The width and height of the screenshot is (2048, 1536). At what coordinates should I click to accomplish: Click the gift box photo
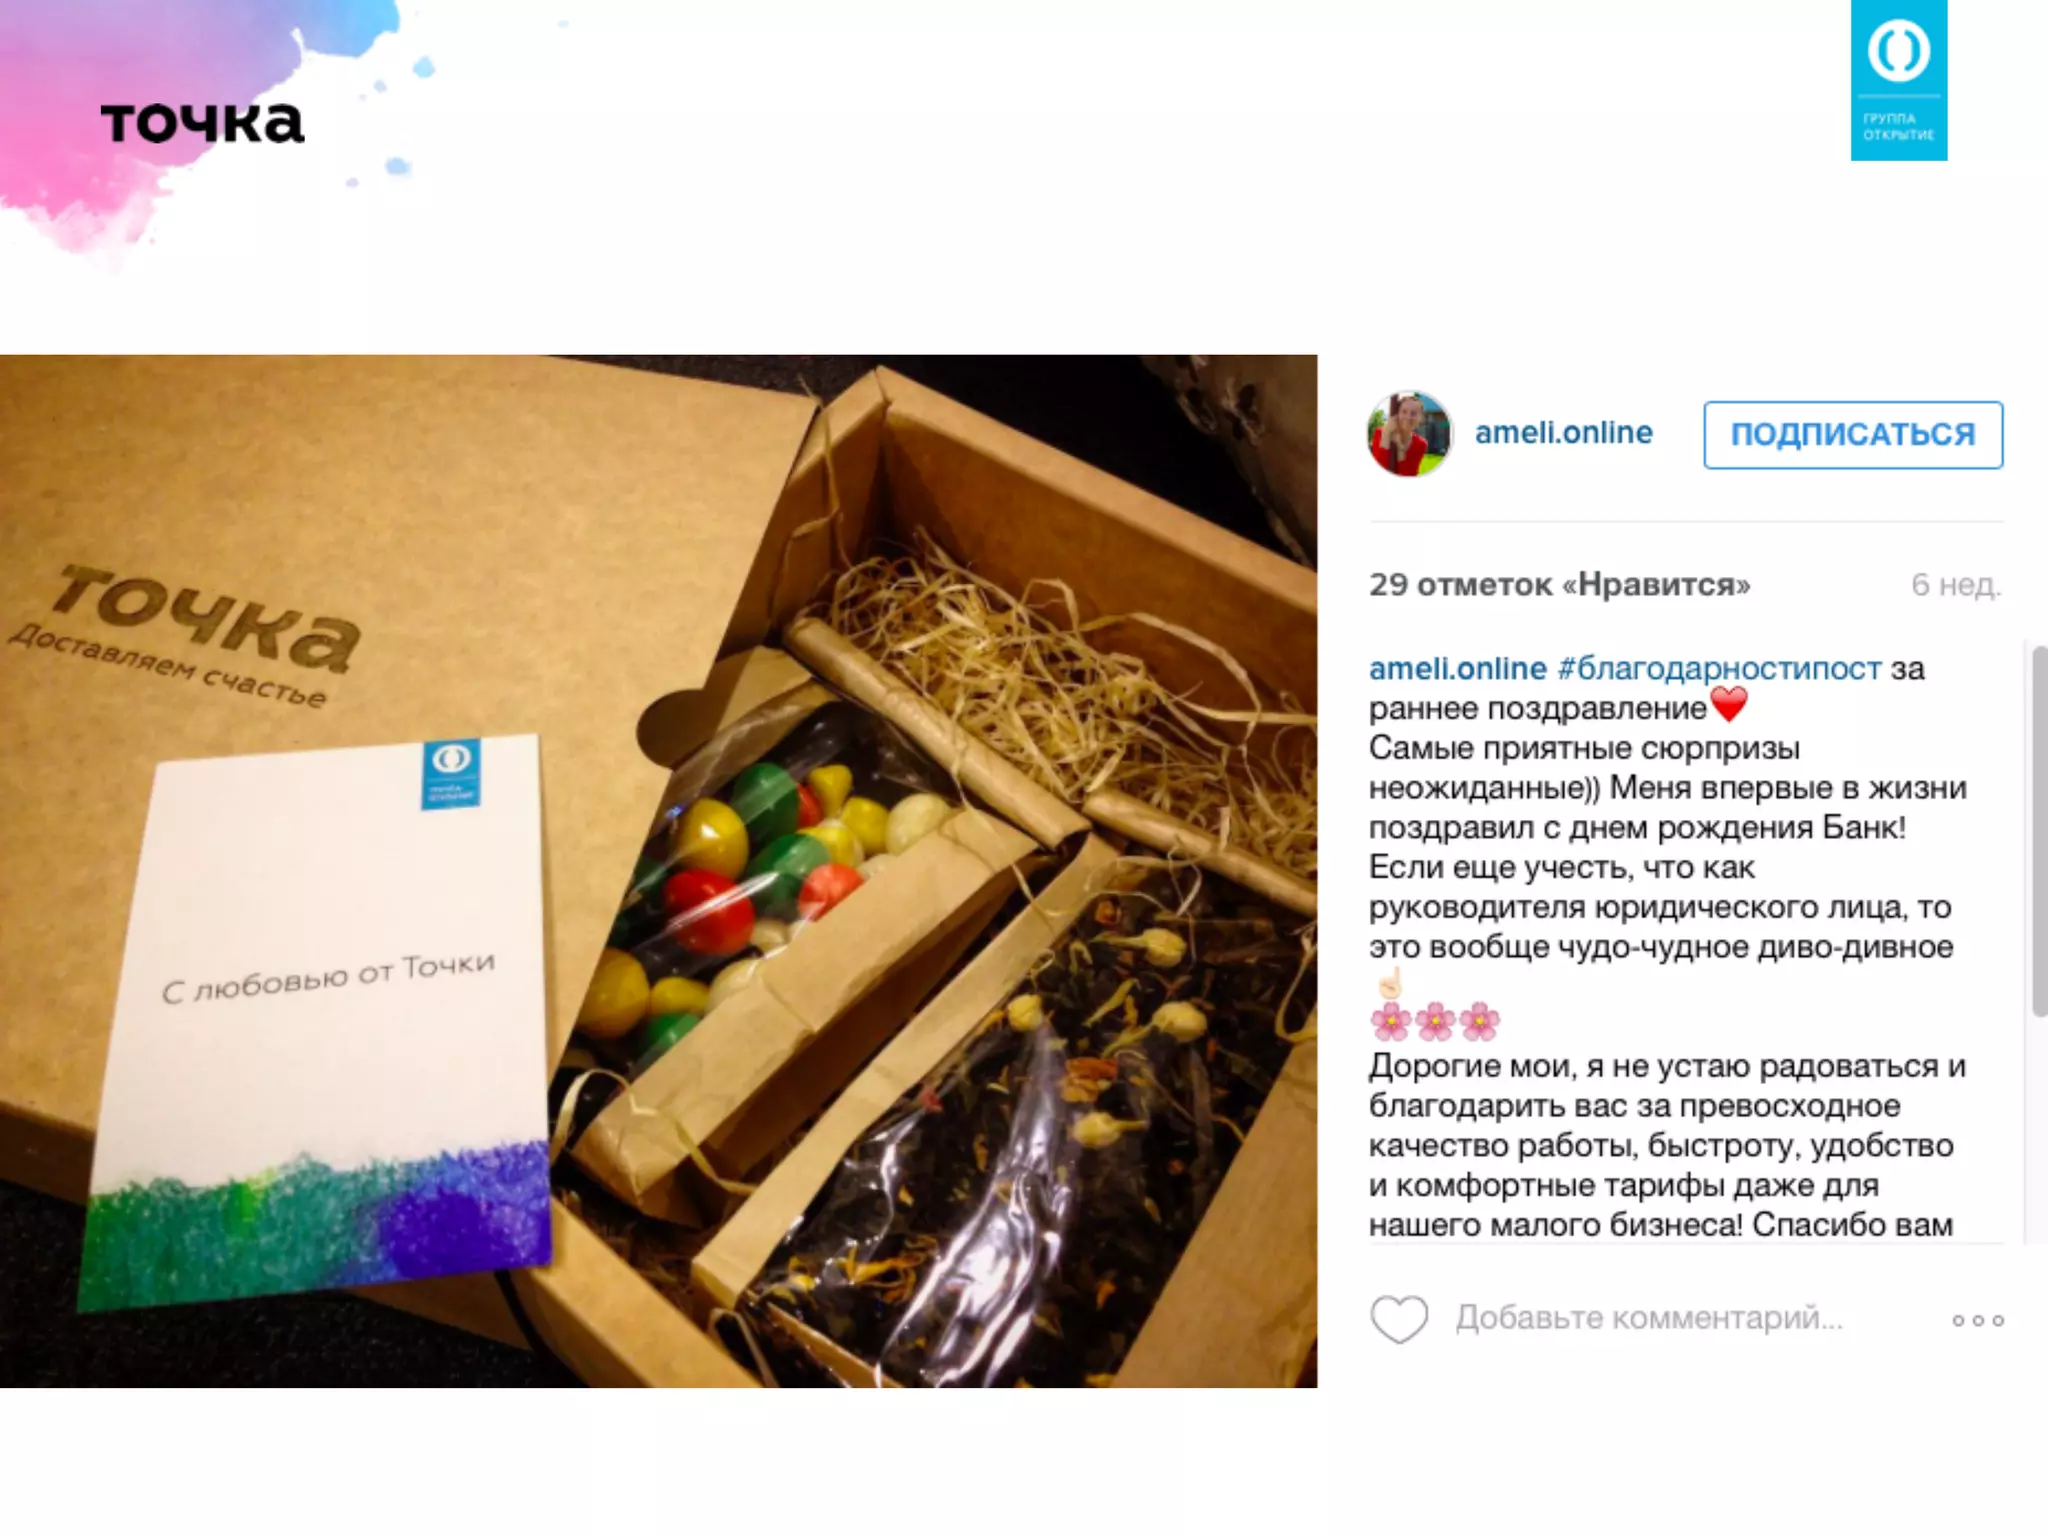click(658, 870)
